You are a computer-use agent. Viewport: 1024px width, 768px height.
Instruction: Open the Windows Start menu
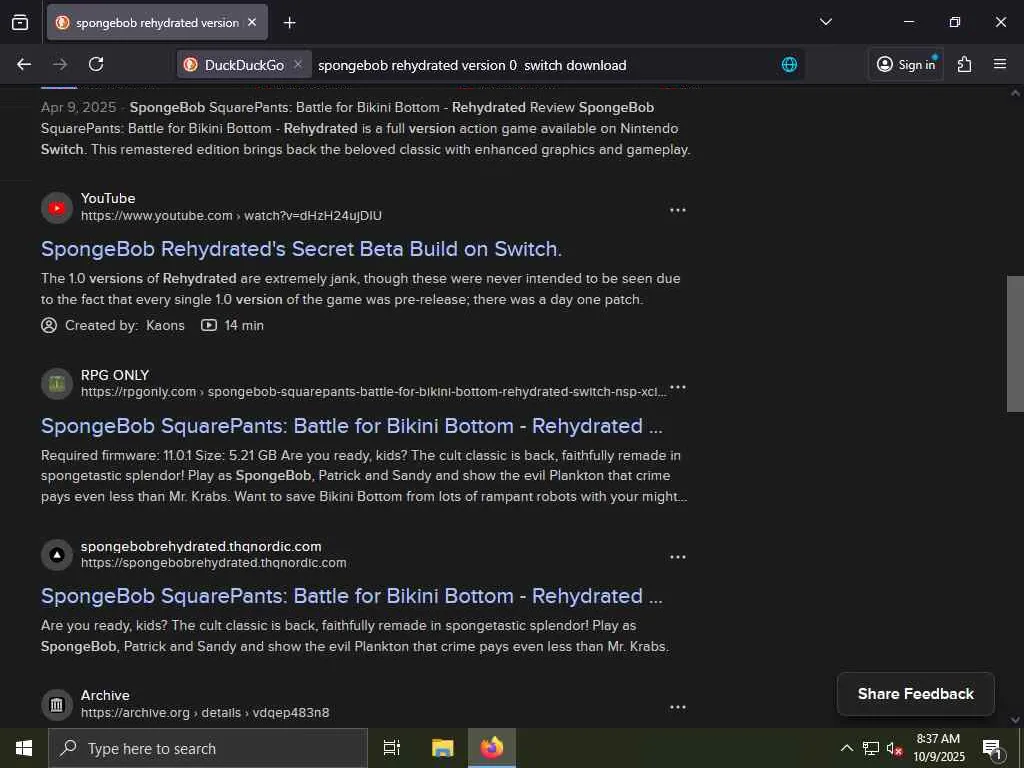coord(24,748)
